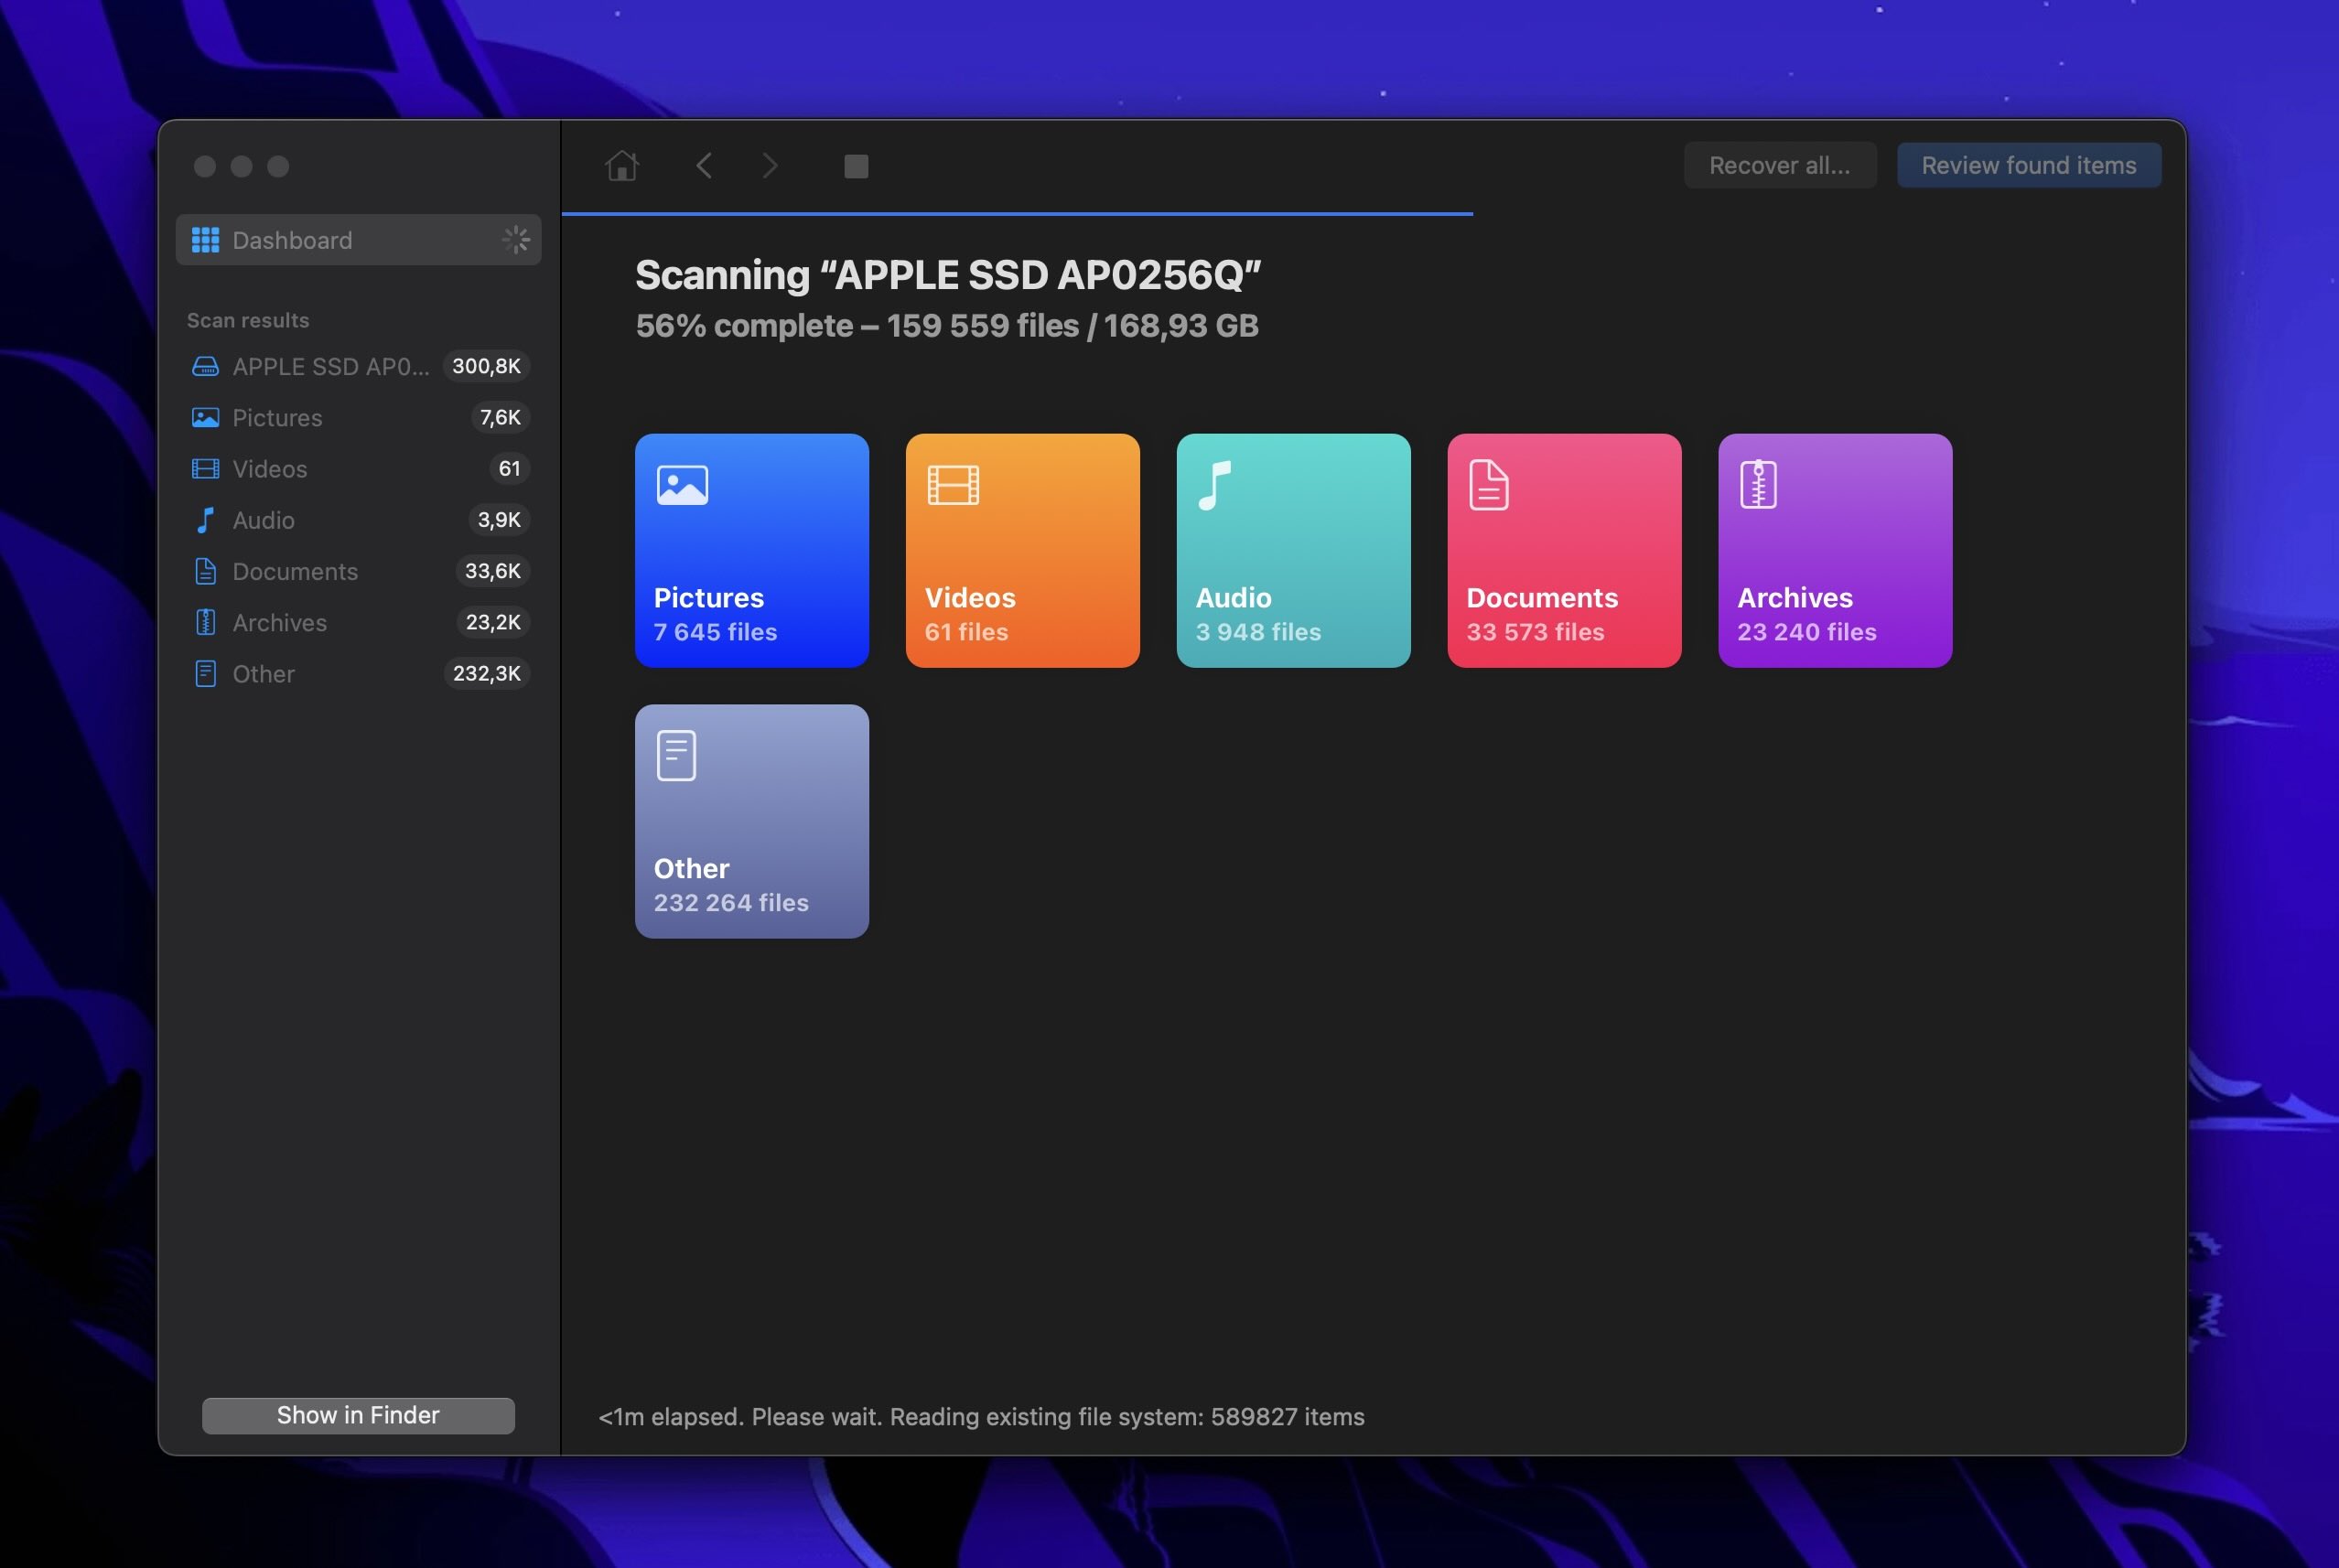Viewport: 2339px width, 1568px height.
Task: Click the Pictures category icon
Action: [683, 483]
